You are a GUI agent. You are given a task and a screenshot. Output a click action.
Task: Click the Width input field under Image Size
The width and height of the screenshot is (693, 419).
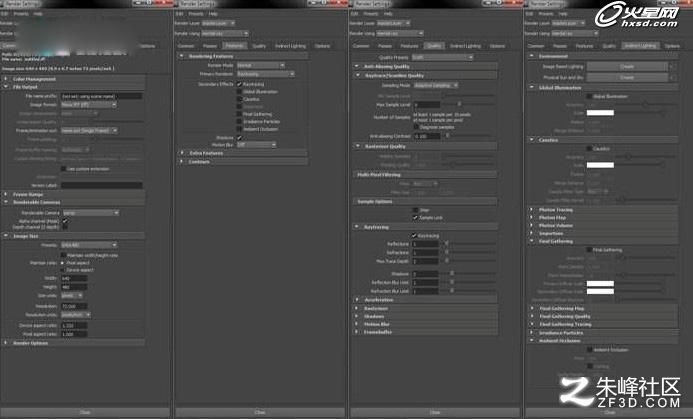pyautogui.click(x=74, y=278)
